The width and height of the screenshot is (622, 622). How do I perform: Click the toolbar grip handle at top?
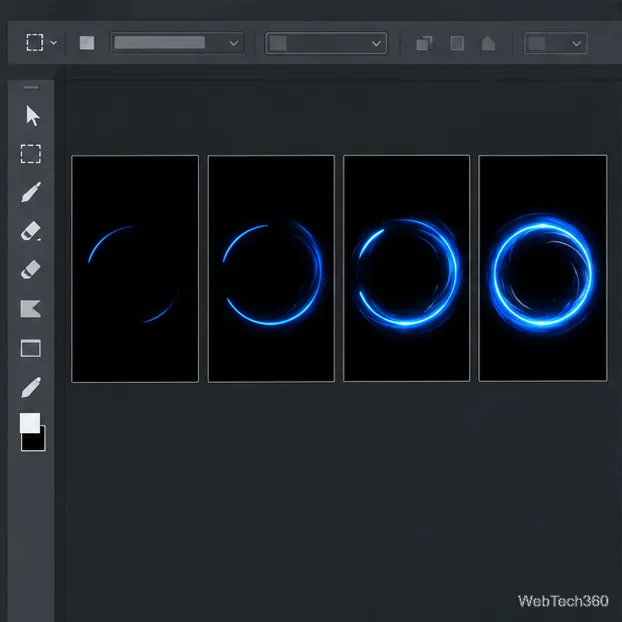coord(31,87)
